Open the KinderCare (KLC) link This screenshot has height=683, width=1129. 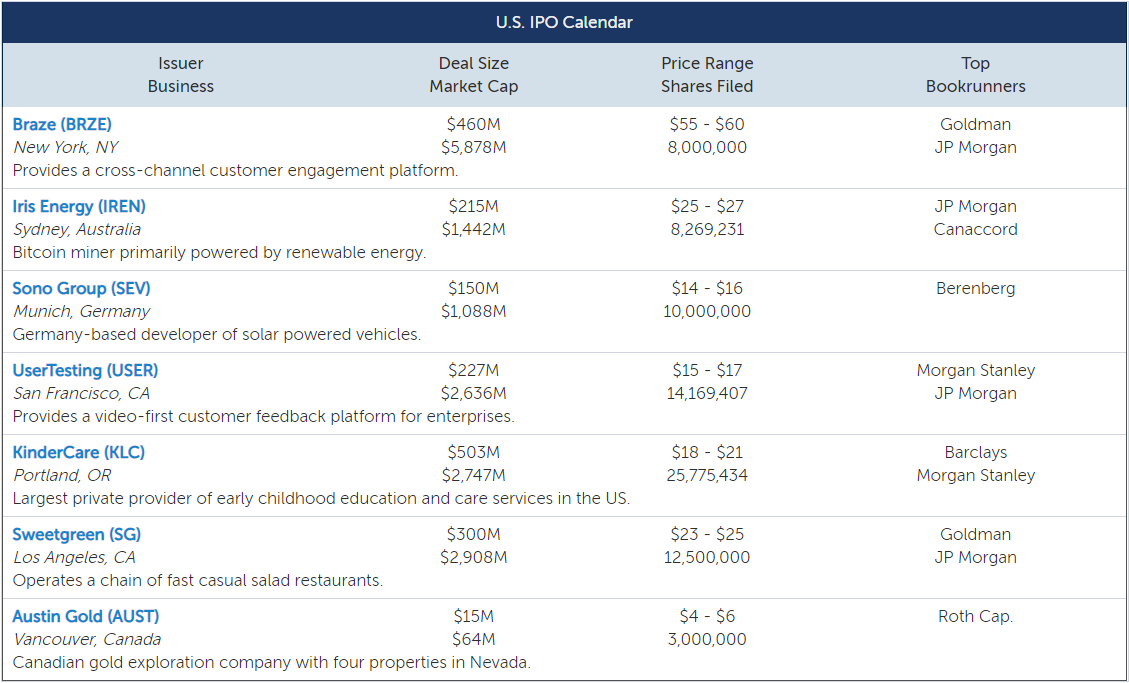(x=78, y=453)
